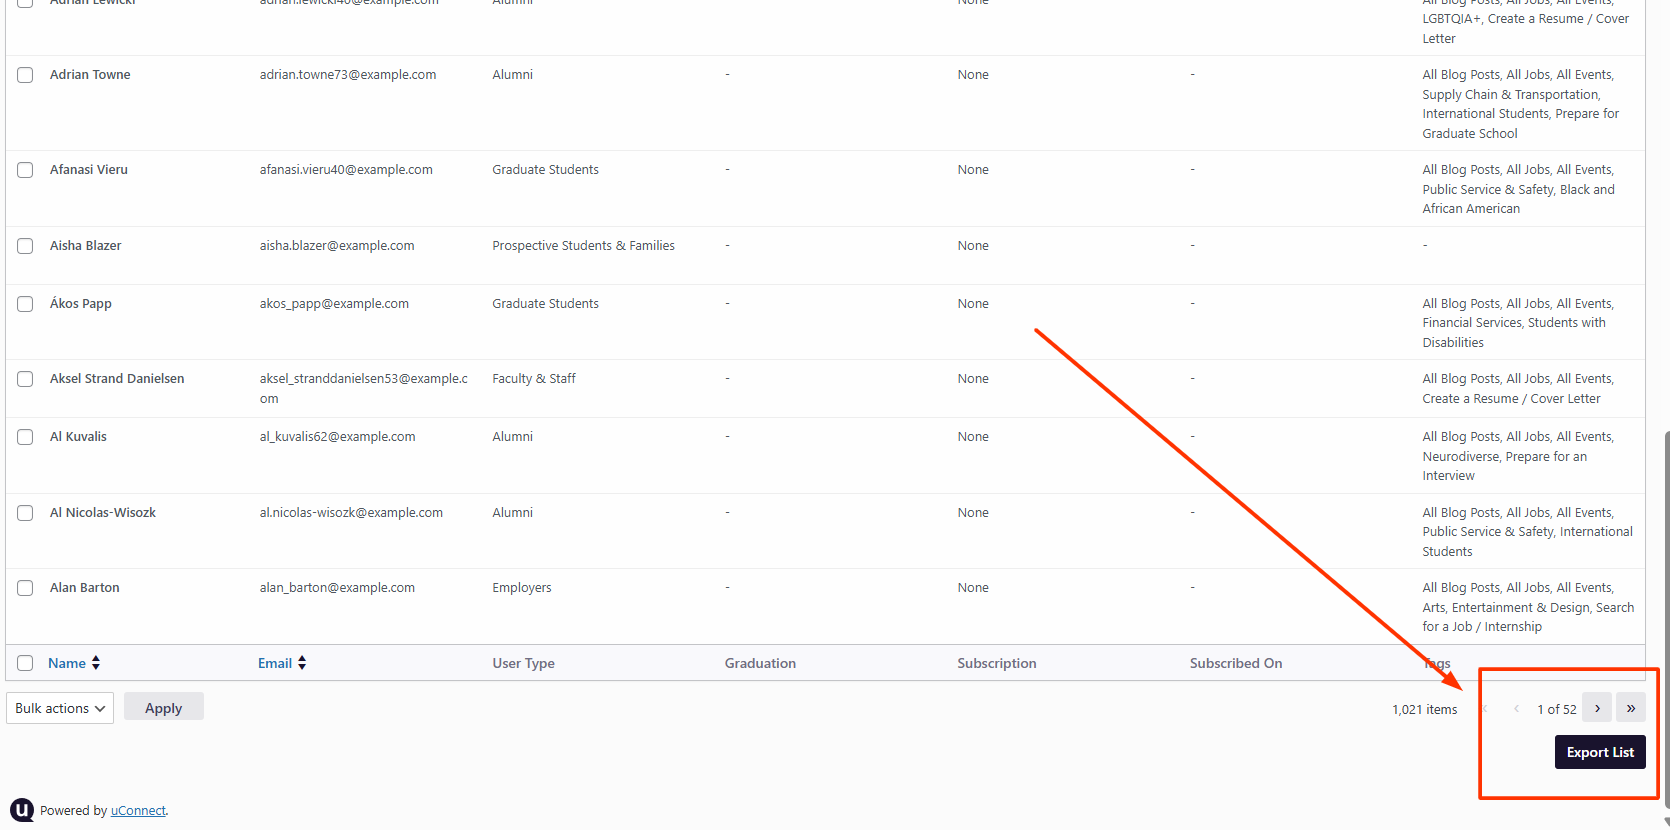Open the Bulk actions dropdown

pos(60,708)
